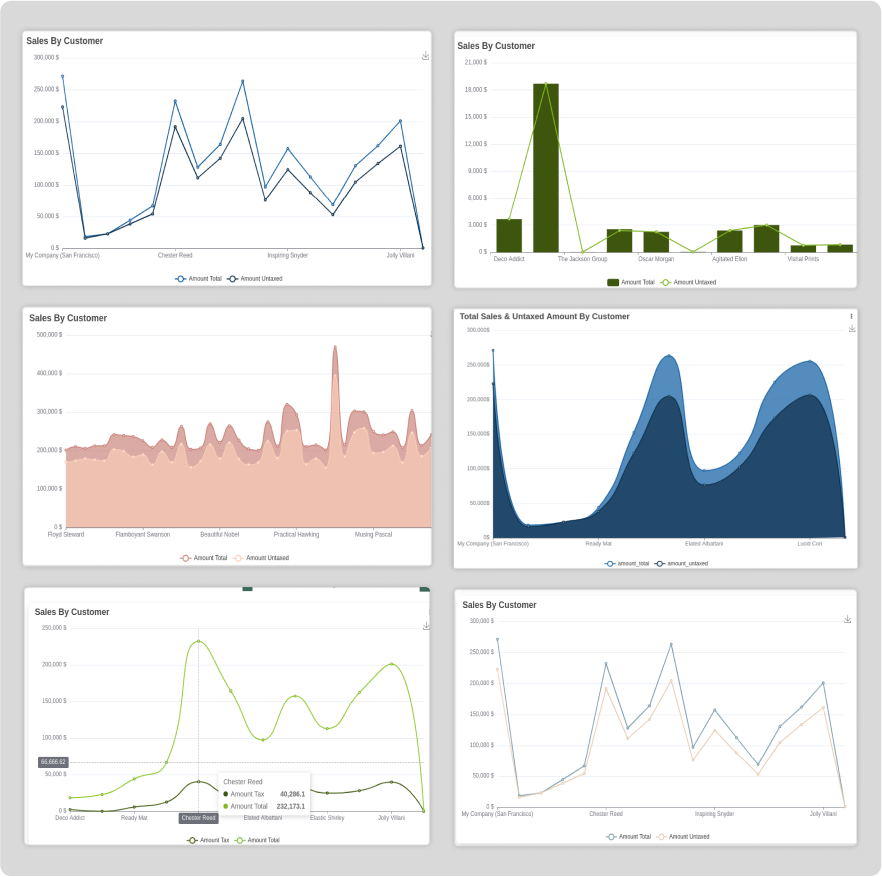Click the Chester Reed axis label highlight
882x877 pixels.
[198, 818]
